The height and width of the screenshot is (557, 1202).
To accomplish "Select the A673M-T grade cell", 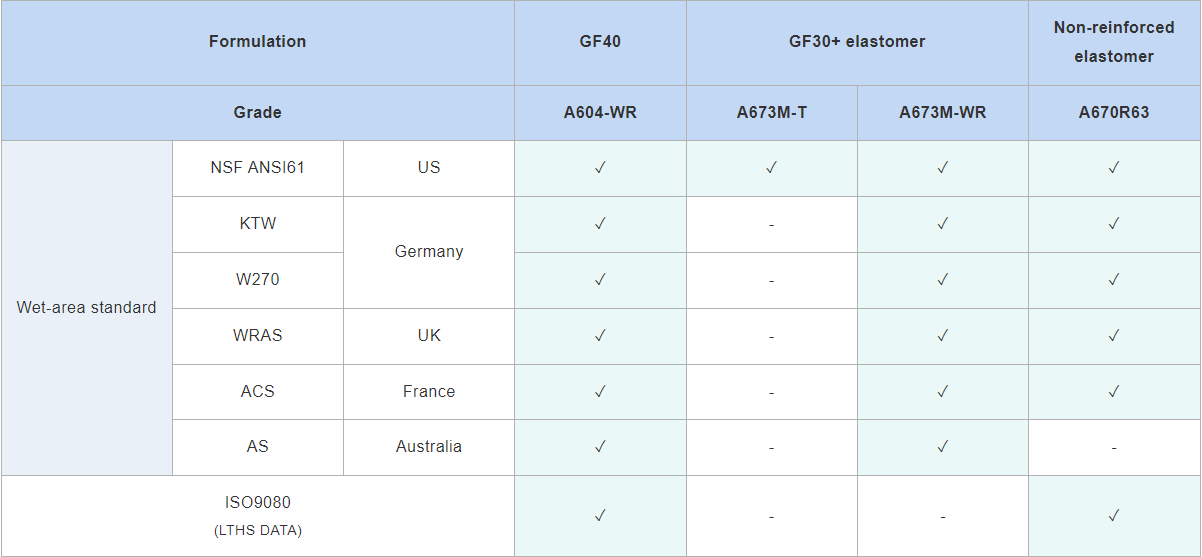I will (x=771, y=113).
